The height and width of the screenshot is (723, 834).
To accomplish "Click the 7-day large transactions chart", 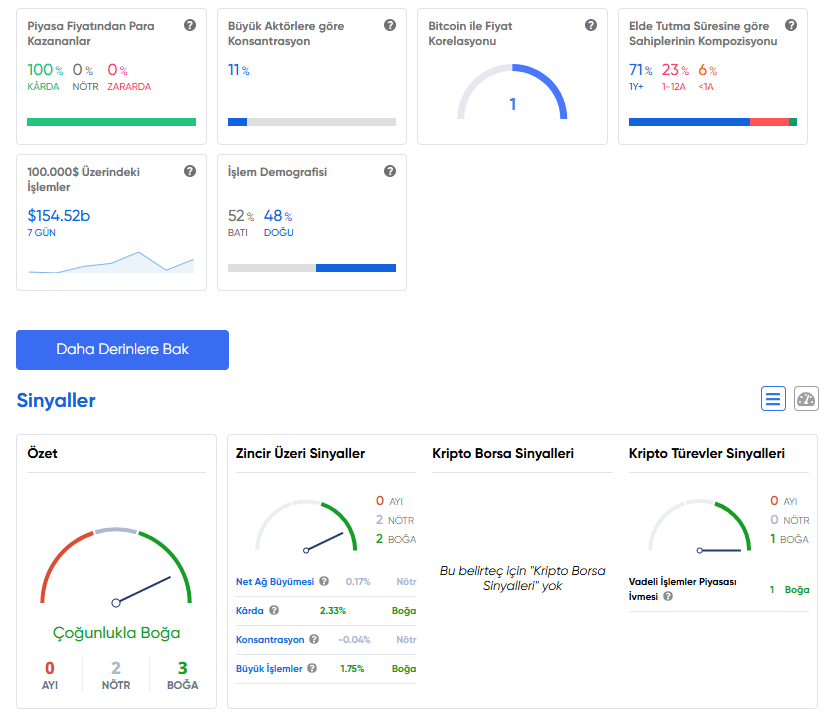I will [x=111, y=262].
